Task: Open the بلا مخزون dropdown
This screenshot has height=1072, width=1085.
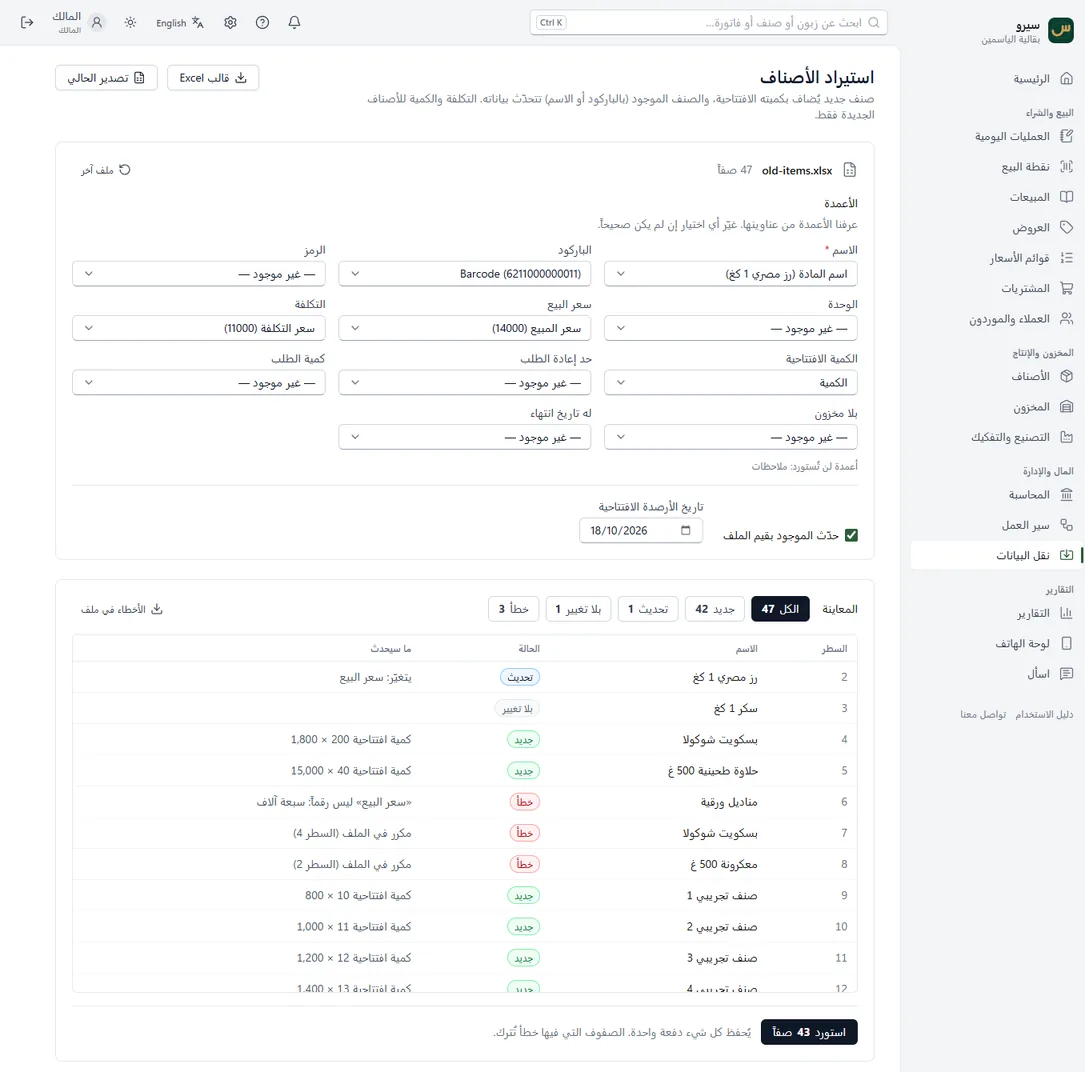Action: 731,437
